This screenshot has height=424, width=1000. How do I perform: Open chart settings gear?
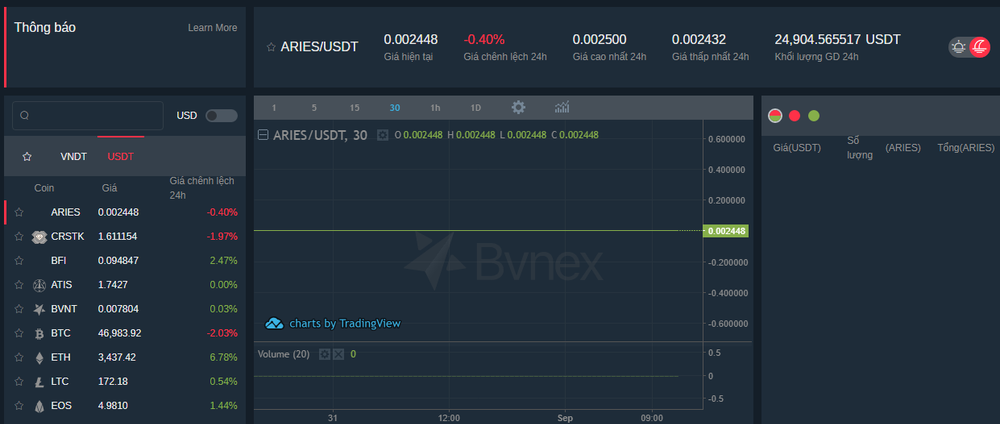(x=518, y=107)
